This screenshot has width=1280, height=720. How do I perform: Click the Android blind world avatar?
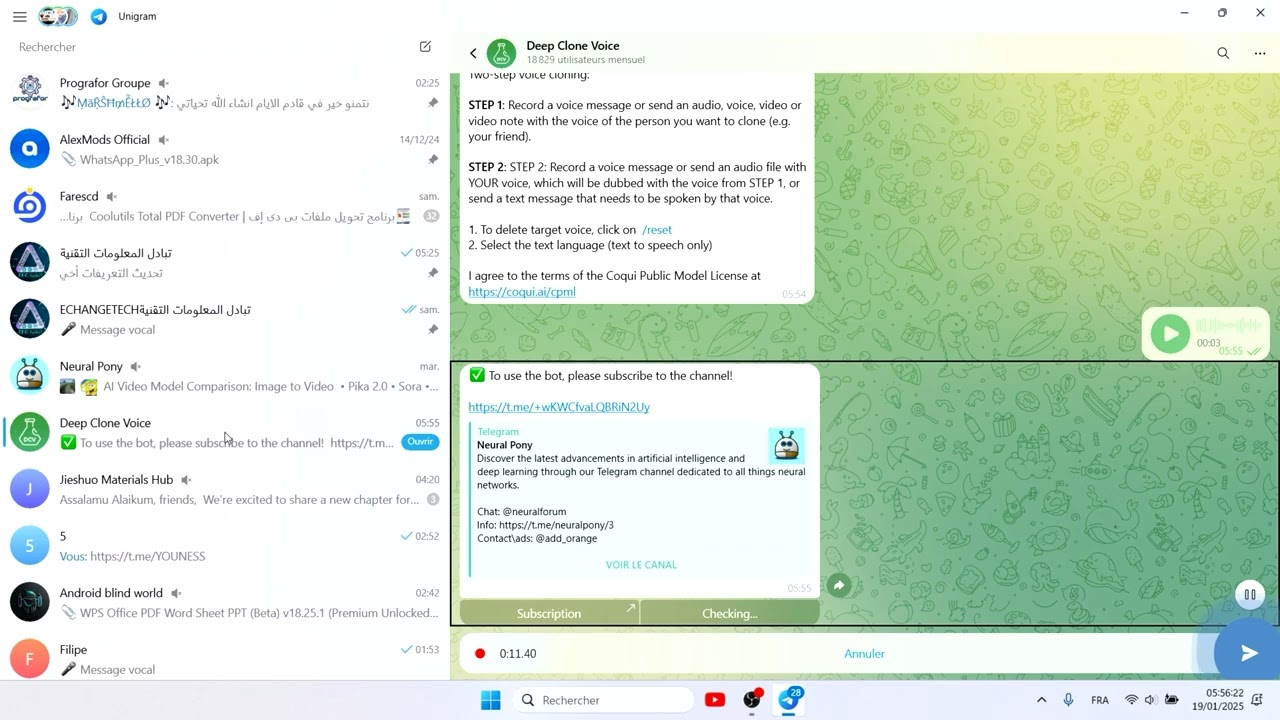pos(30,602)
